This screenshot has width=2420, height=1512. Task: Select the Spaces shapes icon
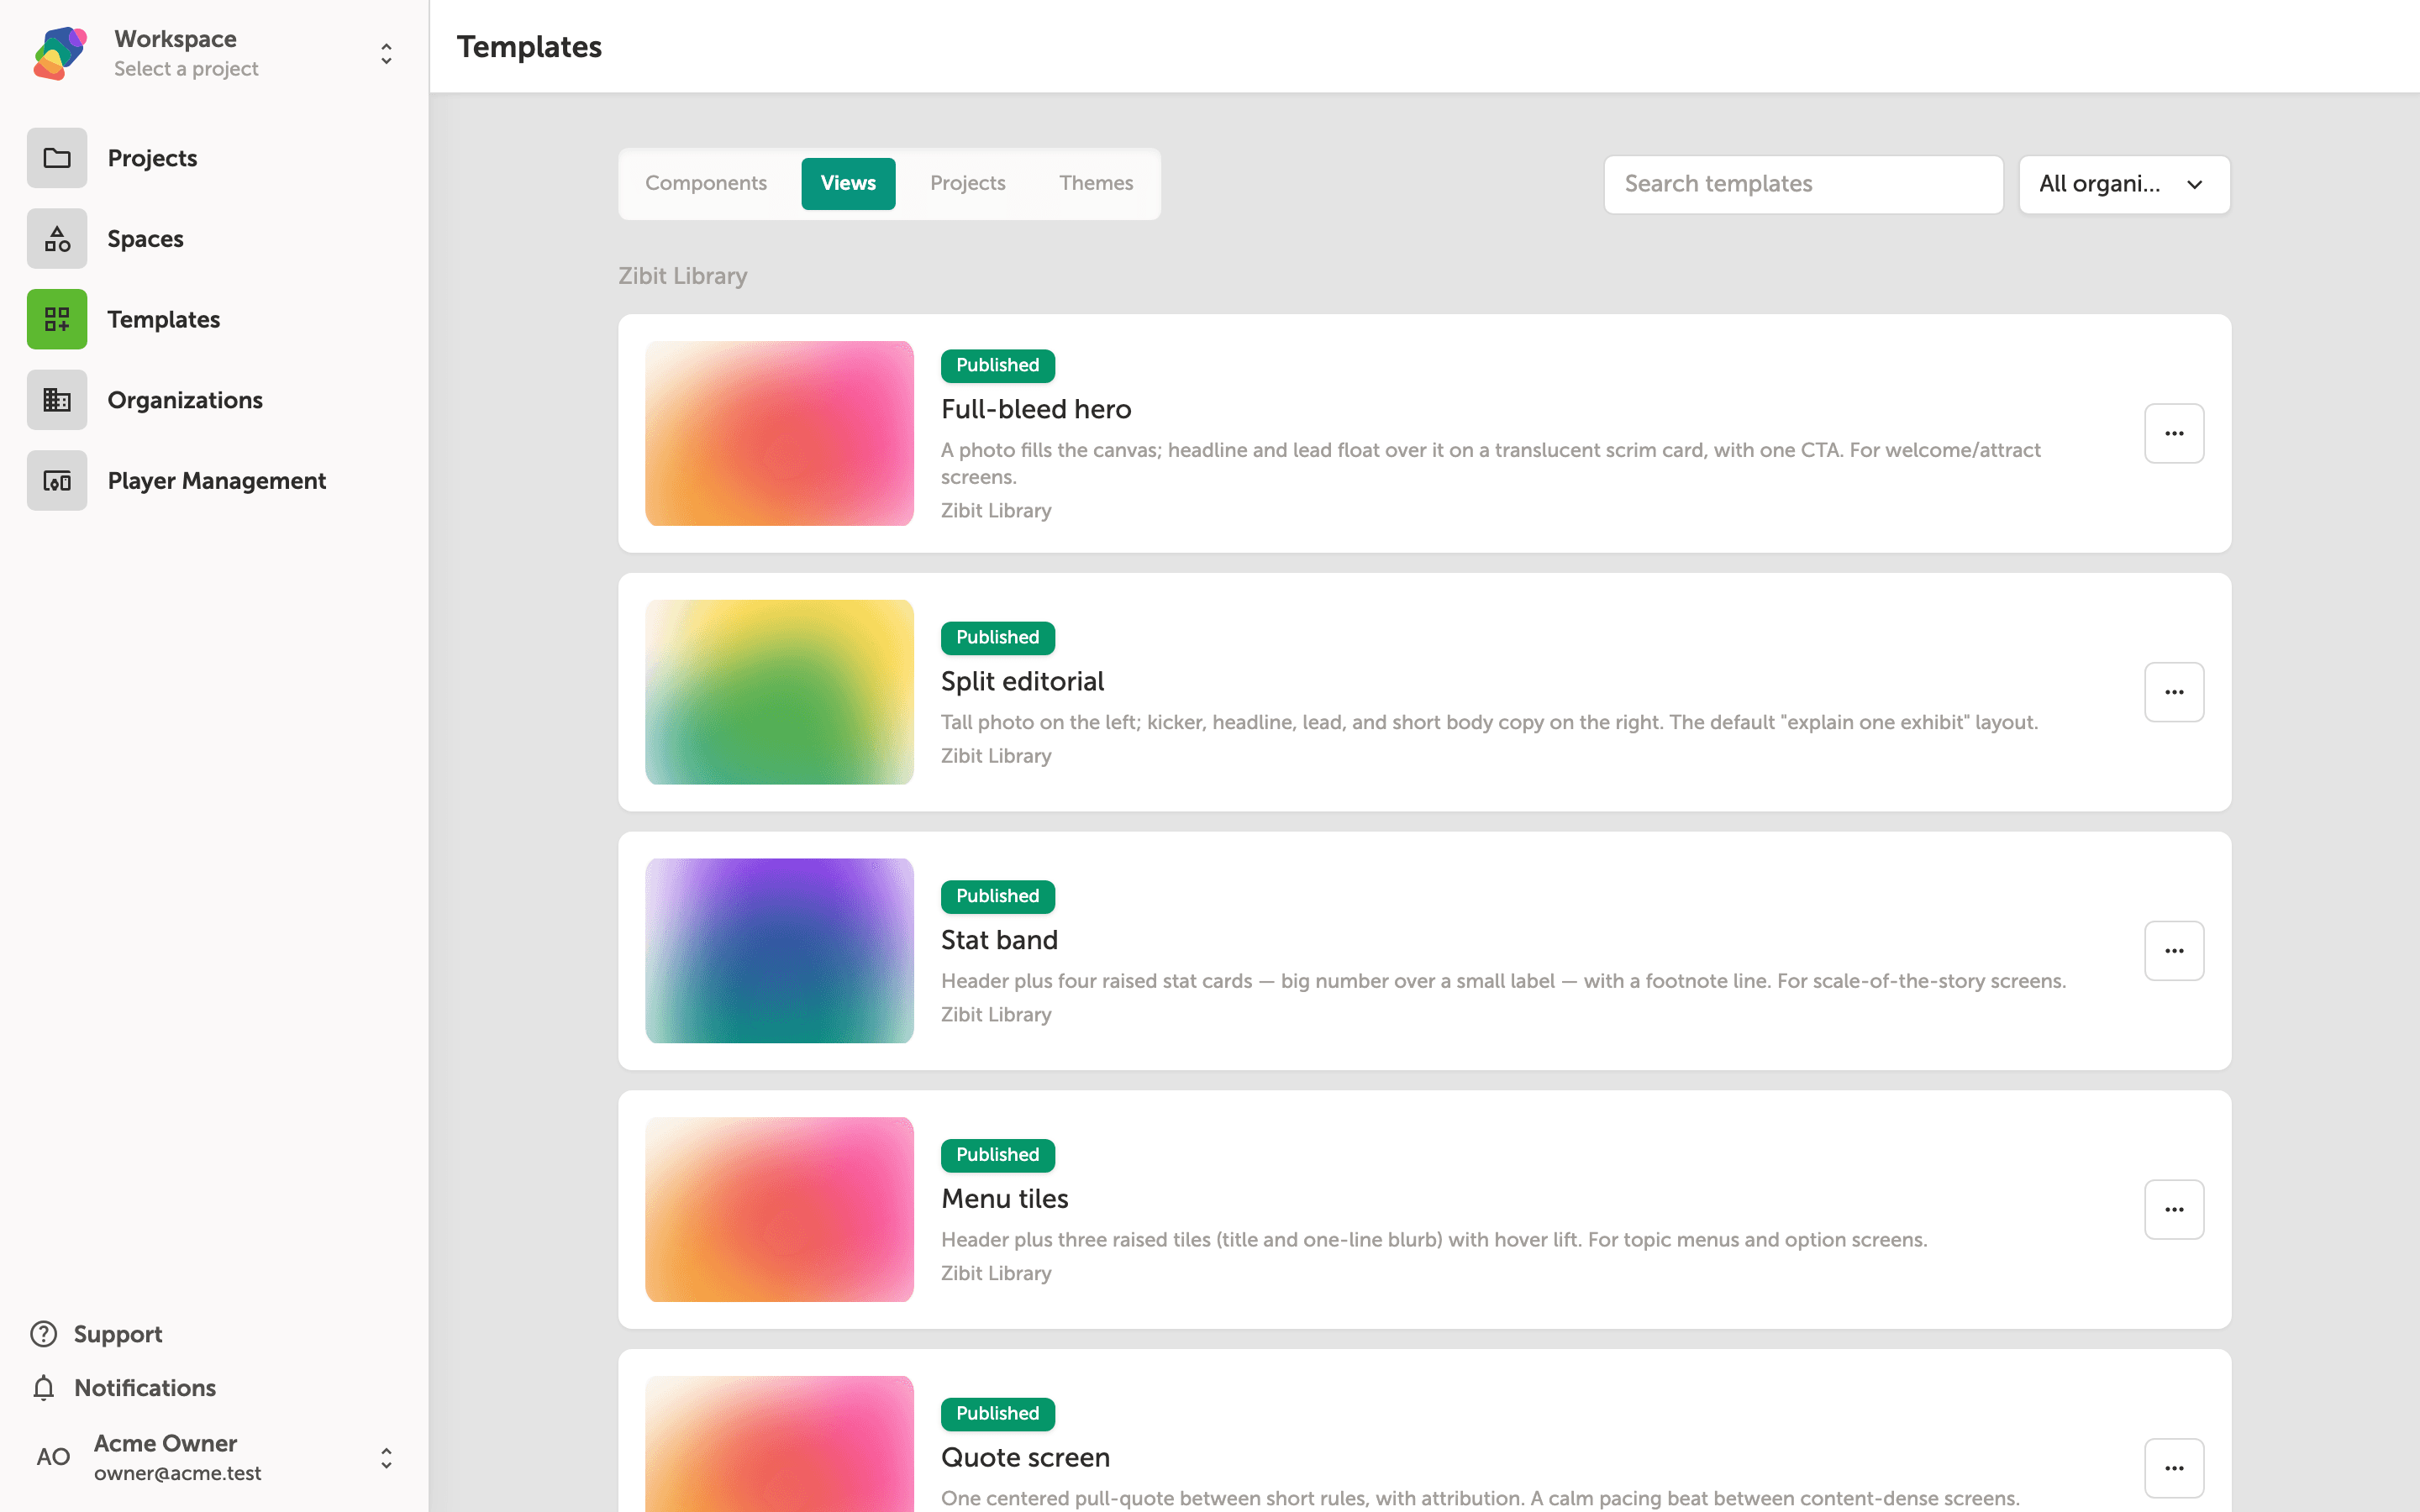click(x=57, y=239)
